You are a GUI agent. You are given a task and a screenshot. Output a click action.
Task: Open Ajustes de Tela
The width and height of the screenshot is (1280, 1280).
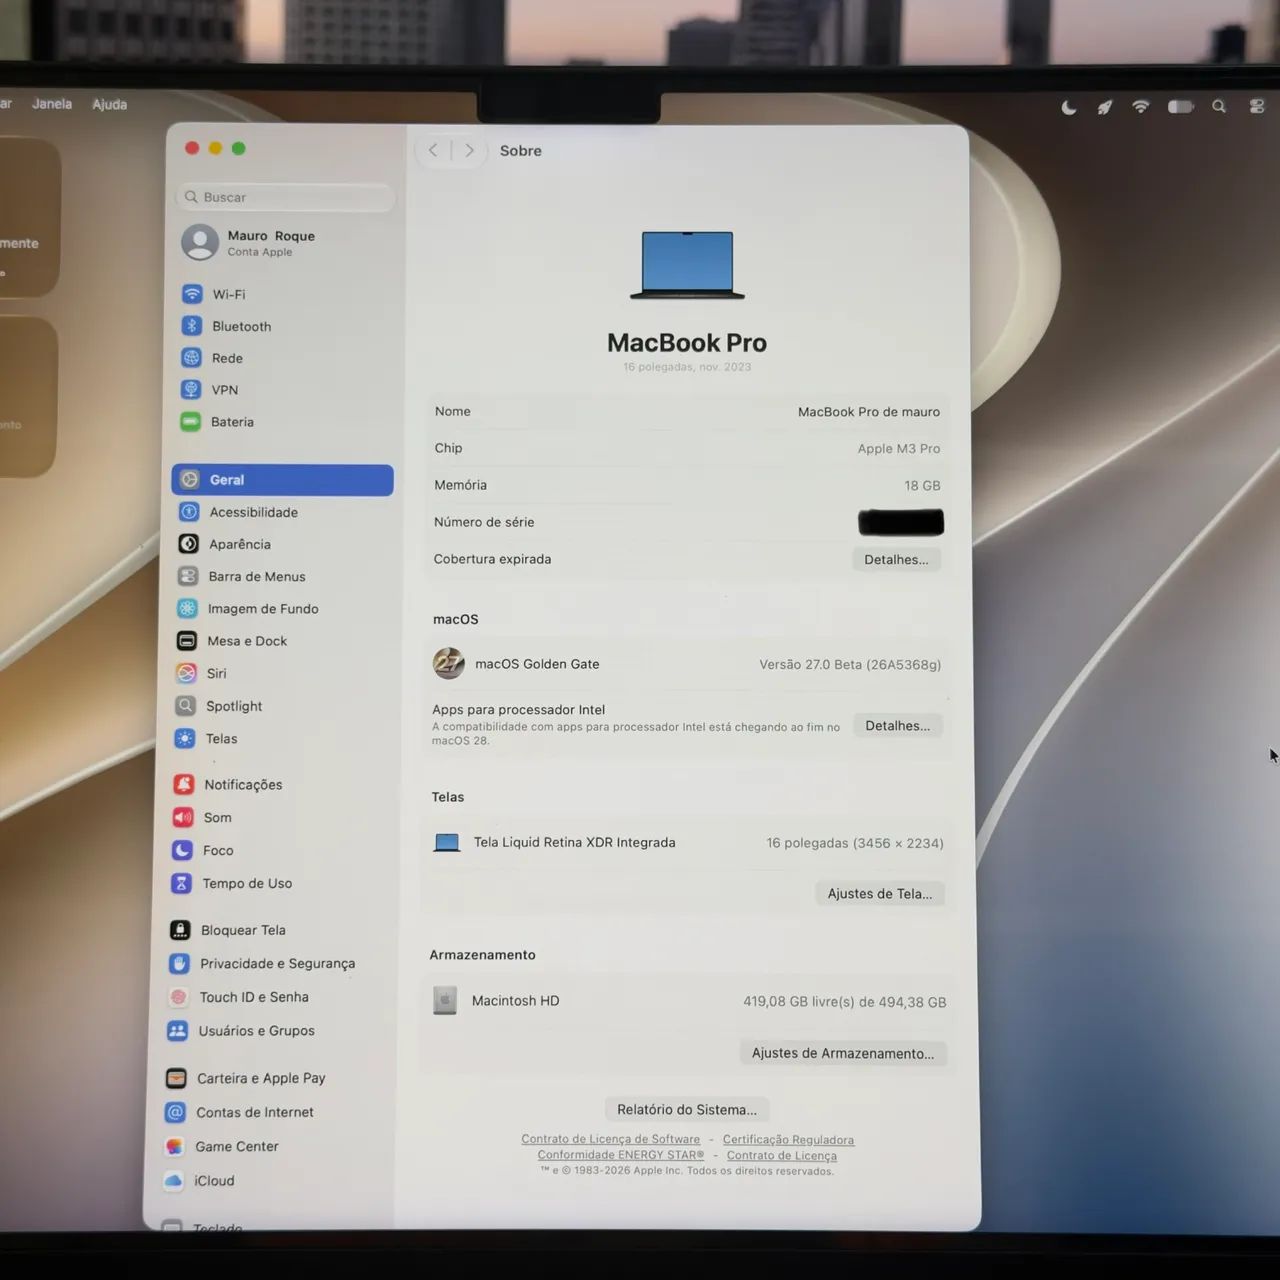[x=880, y=894]
